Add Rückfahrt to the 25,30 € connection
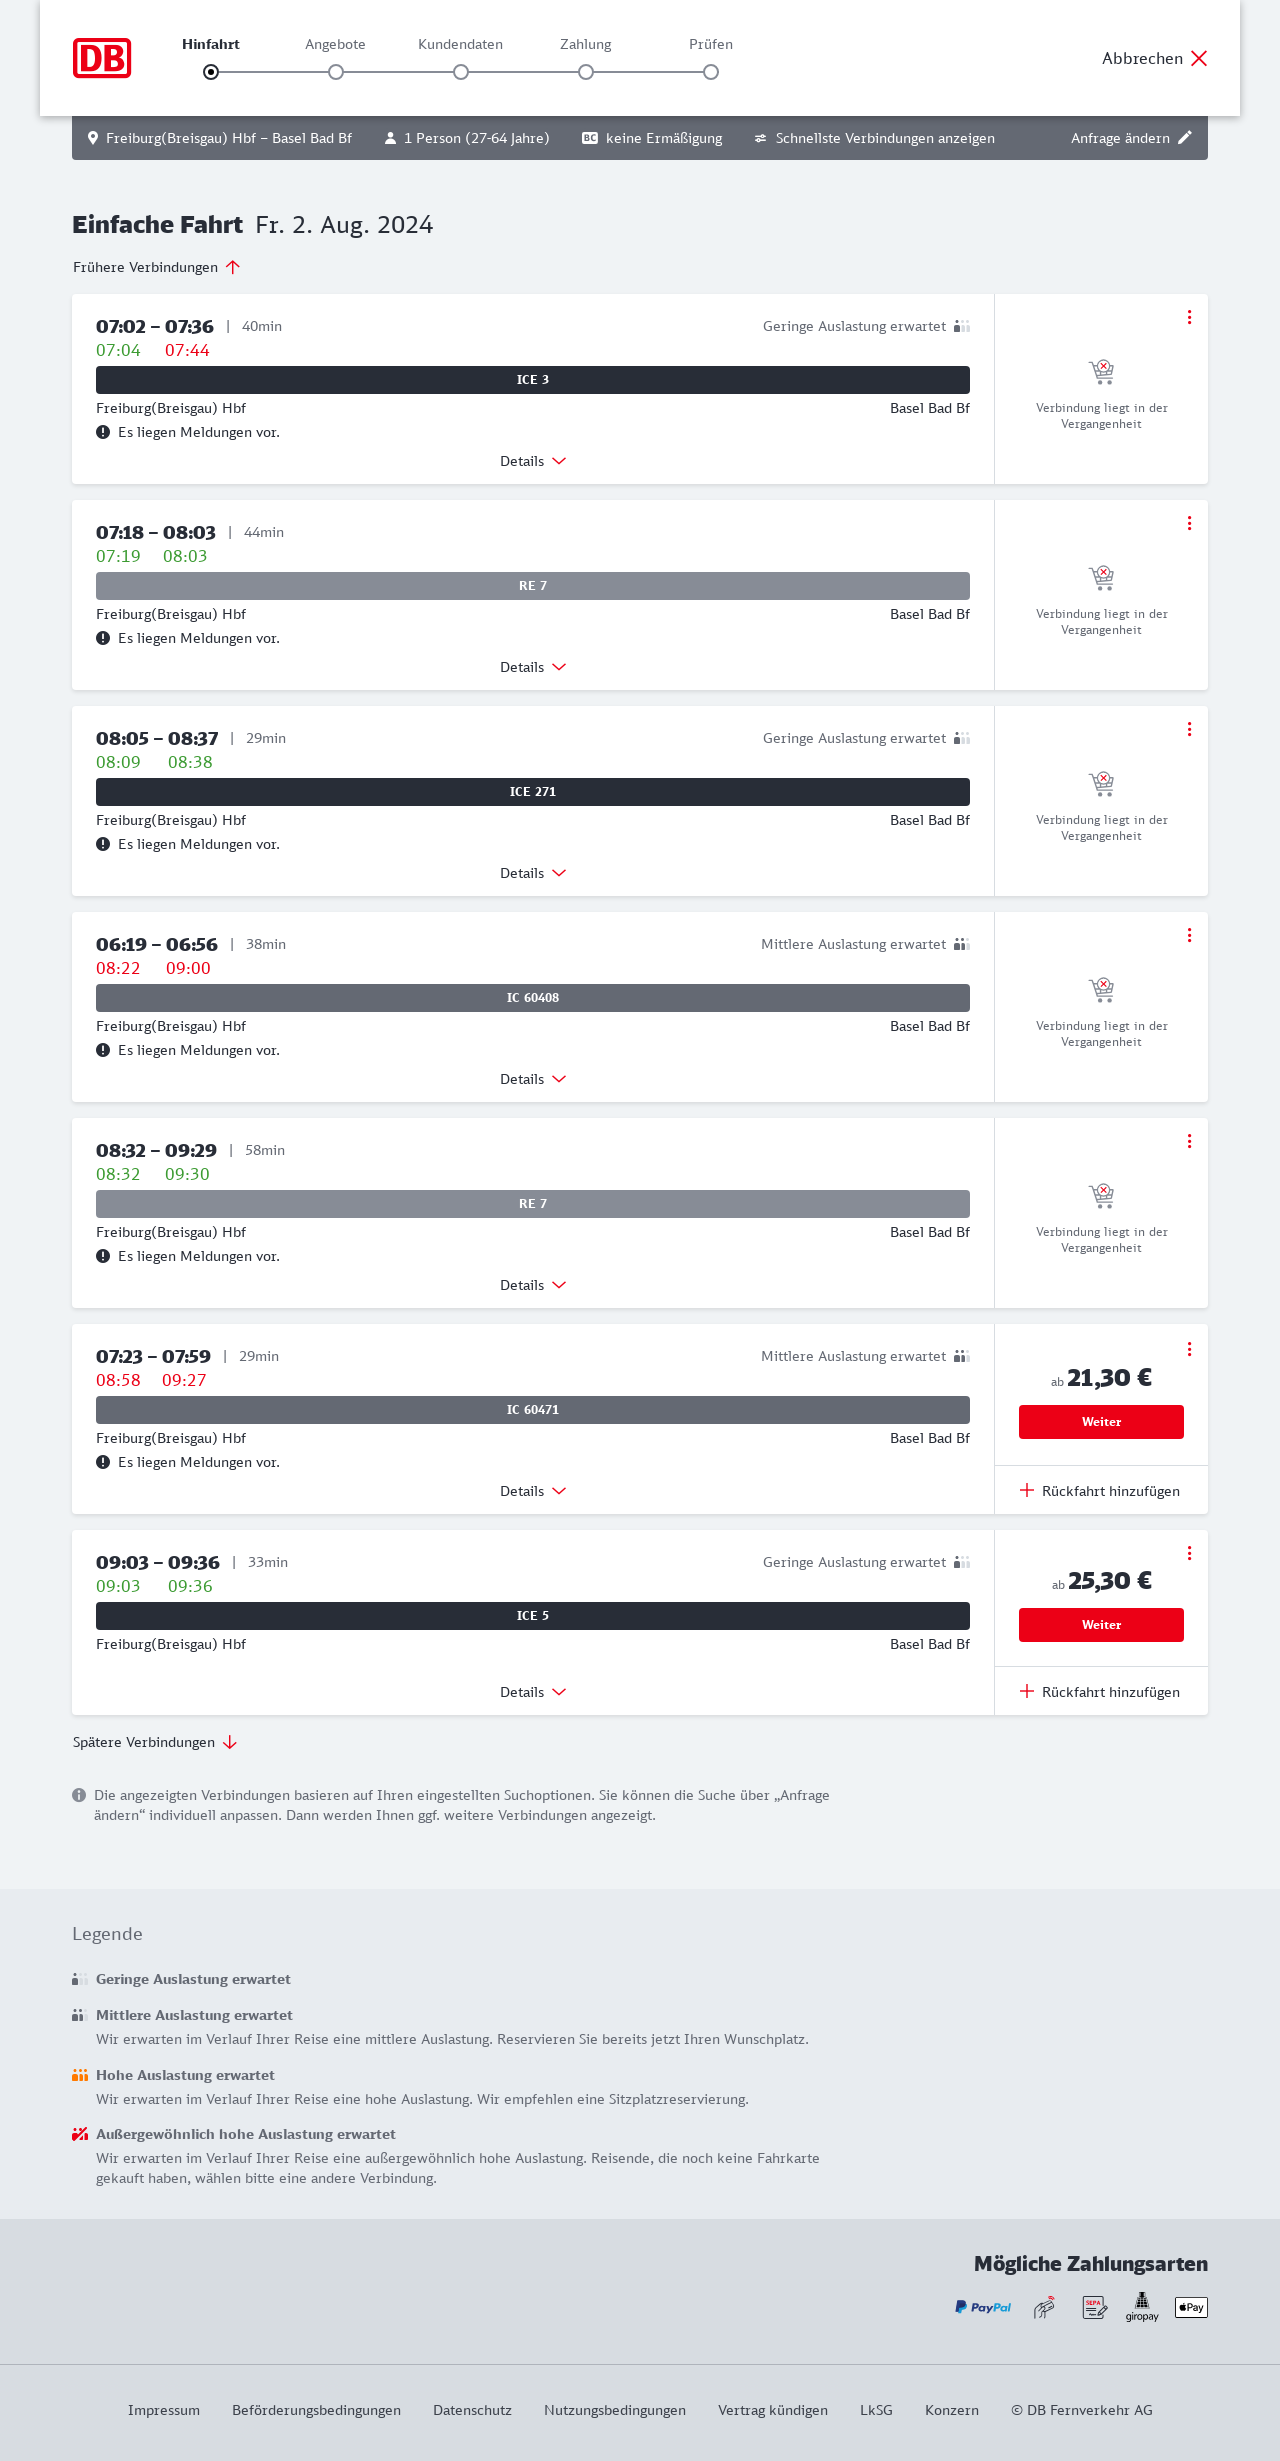Viewport: 1280px width, 2461px height. coord(1100,1692)
